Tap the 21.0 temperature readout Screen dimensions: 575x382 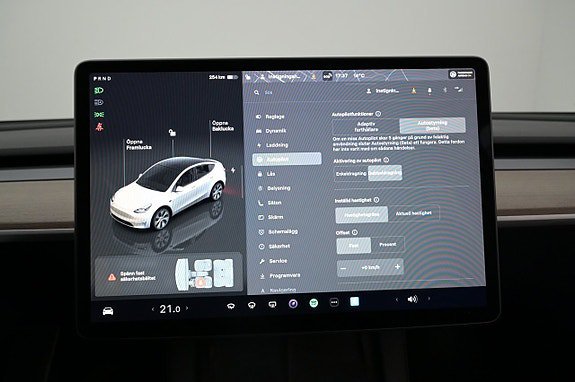[x=170, y=309]
